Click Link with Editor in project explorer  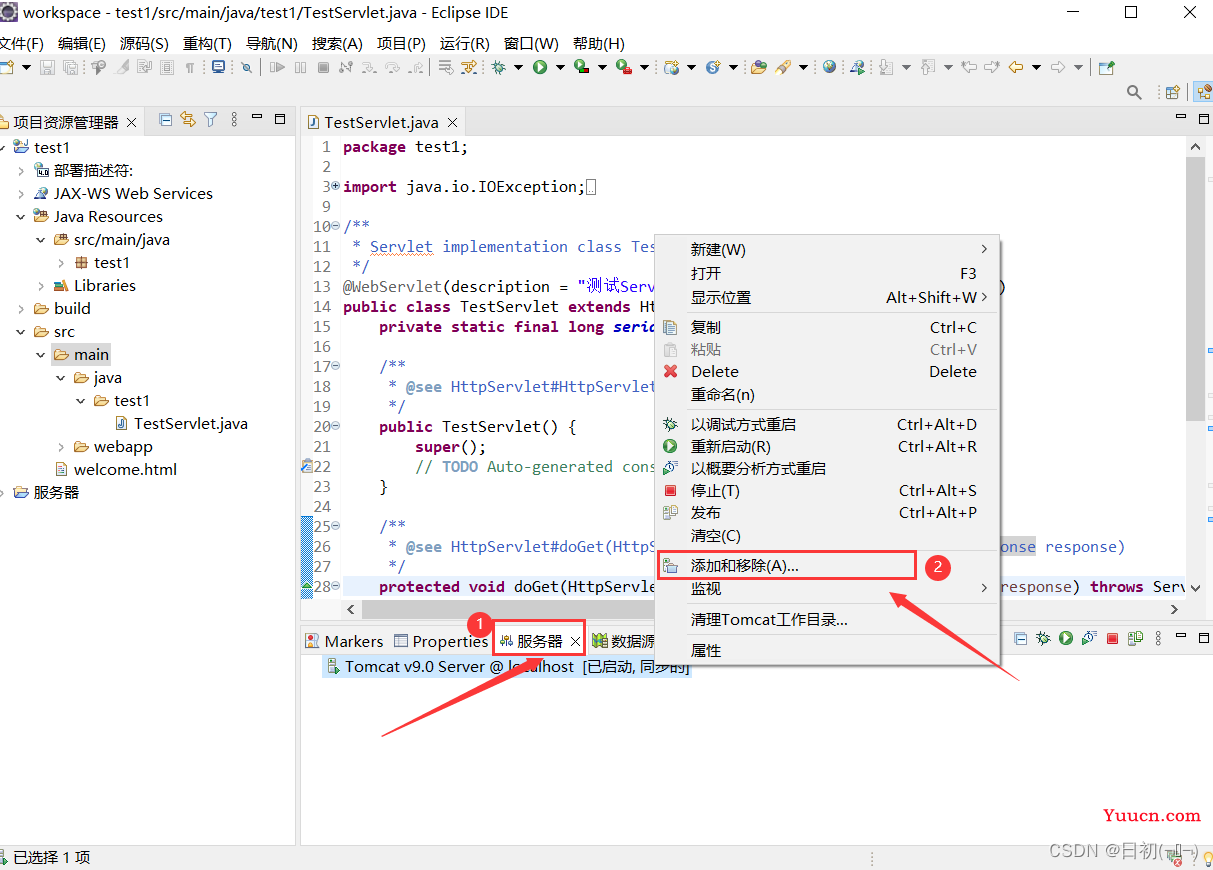188,120
